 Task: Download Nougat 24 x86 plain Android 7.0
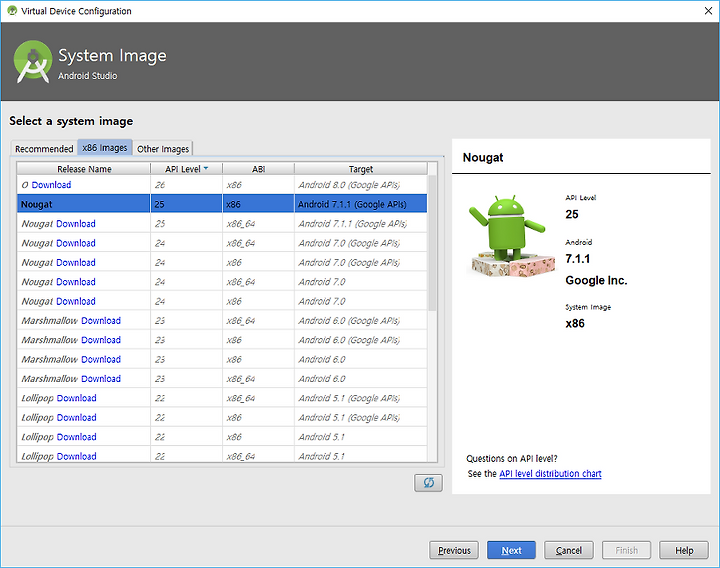point(76,301)
